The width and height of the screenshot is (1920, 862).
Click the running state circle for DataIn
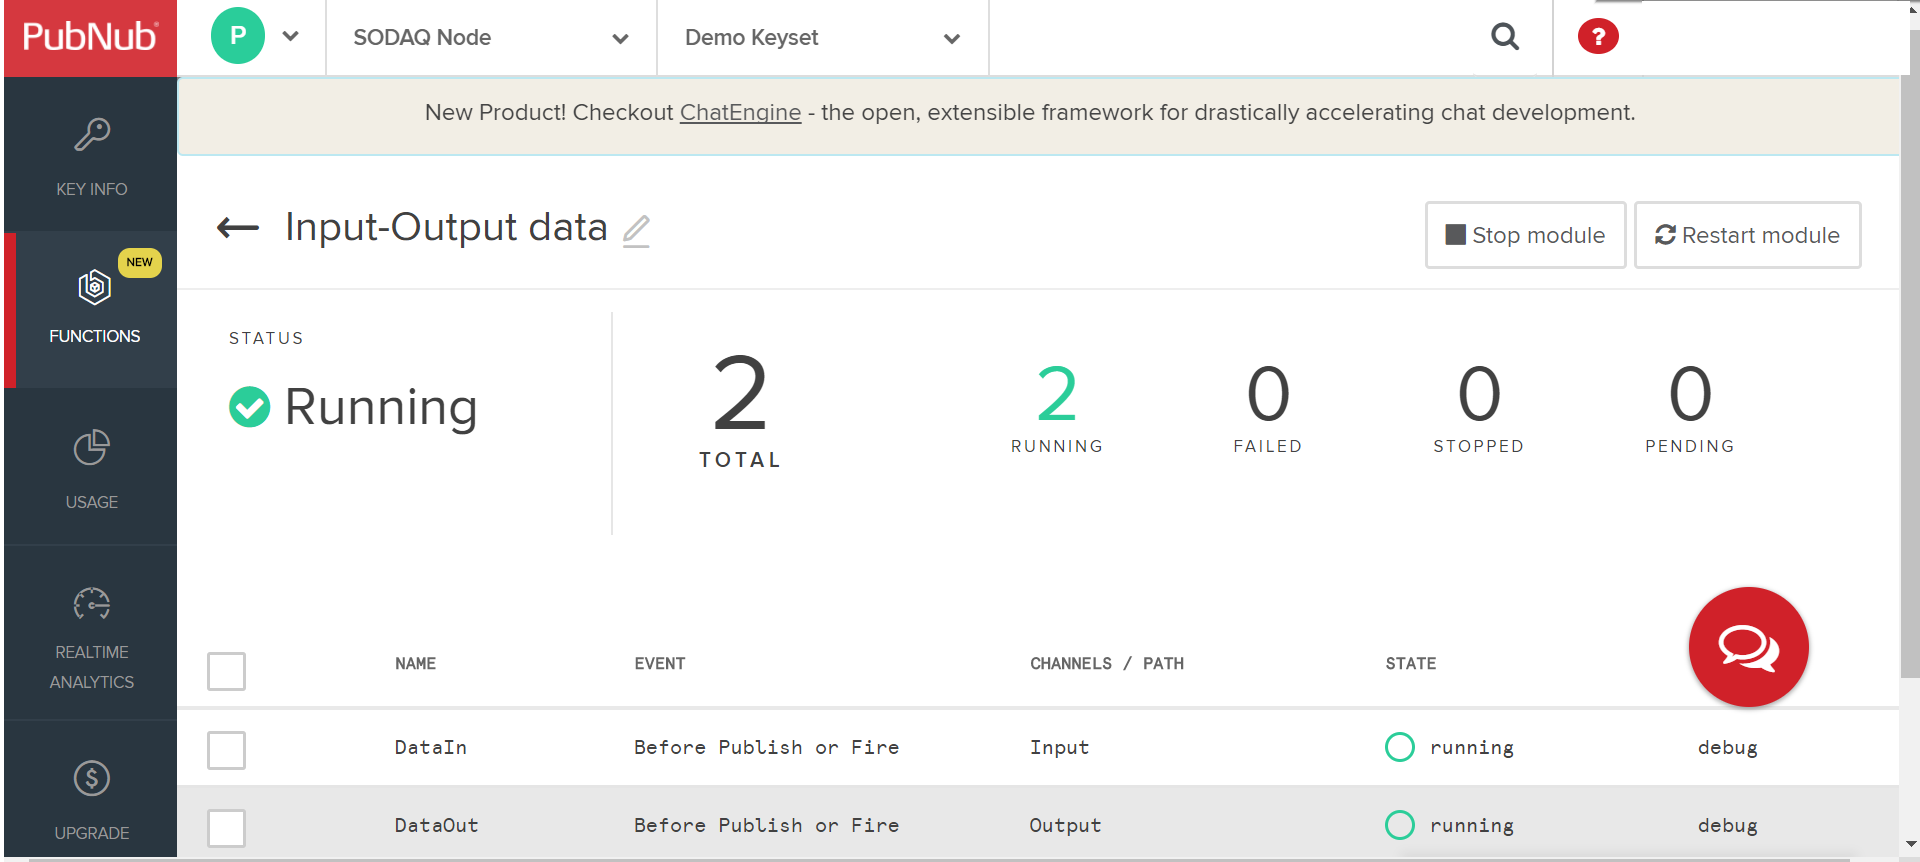tap(1400, 747)
